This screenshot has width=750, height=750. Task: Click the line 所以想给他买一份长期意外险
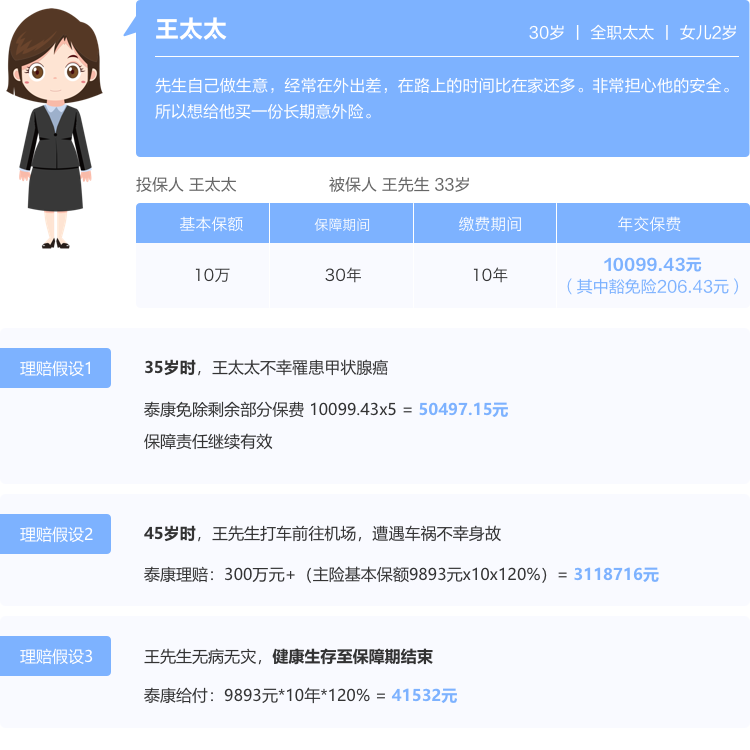tap(264, 111)
